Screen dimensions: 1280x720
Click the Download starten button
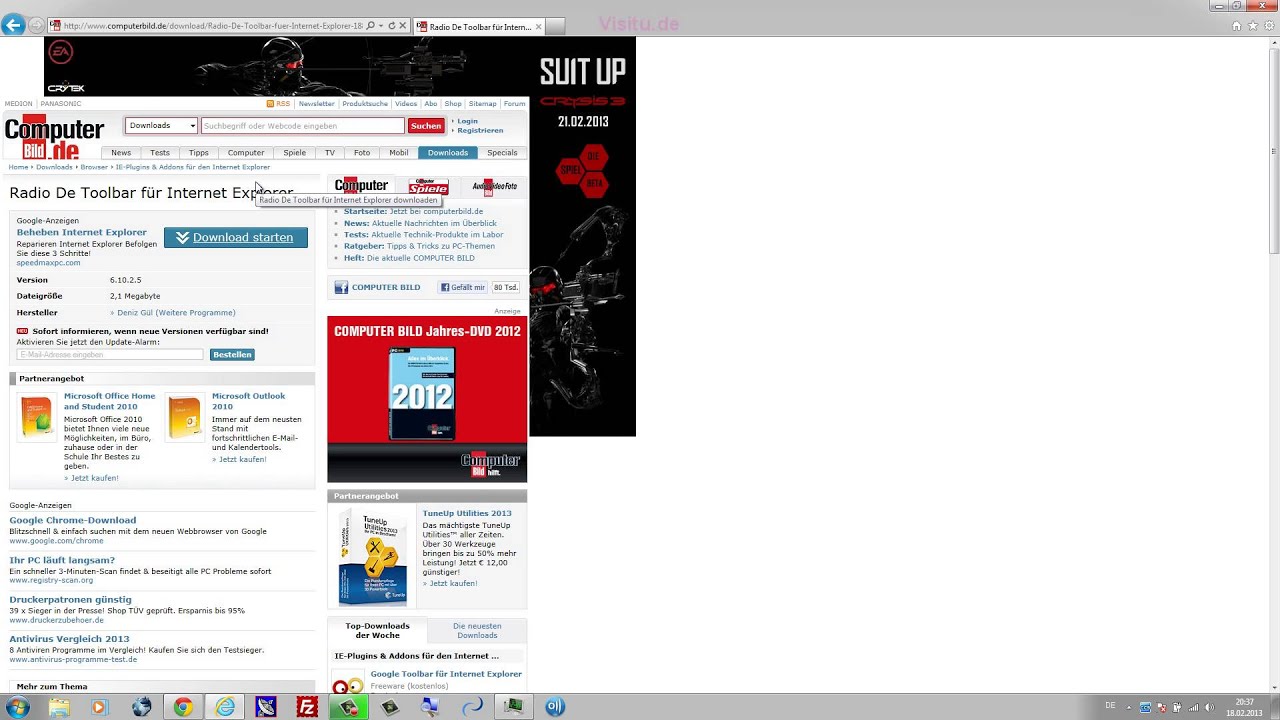pos(236,238)
